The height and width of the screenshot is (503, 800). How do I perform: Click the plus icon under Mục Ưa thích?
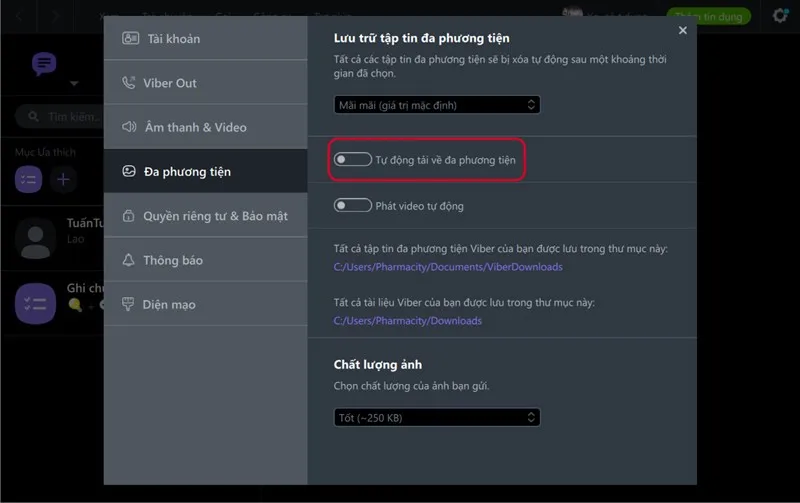tap(64, 180)
